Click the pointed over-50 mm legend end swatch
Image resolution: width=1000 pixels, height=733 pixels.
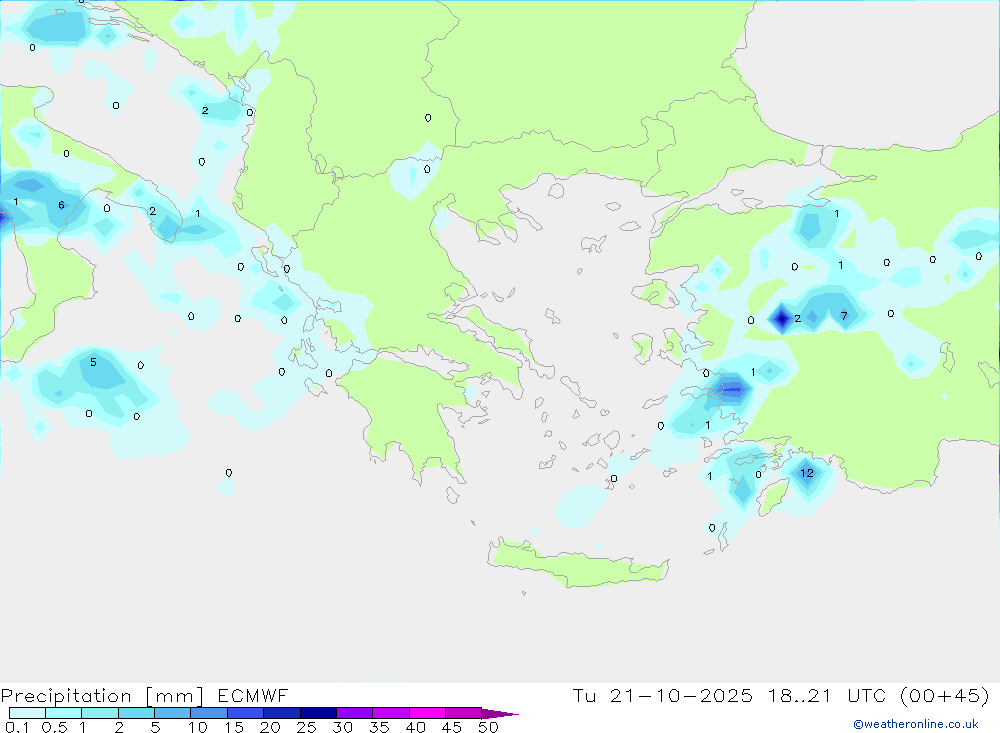(x=500, y=713)
